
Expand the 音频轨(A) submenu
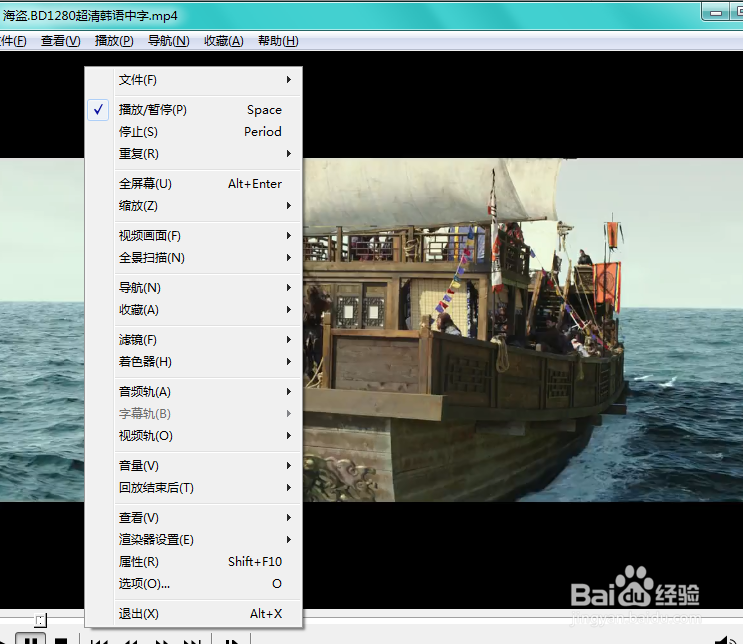193,392
